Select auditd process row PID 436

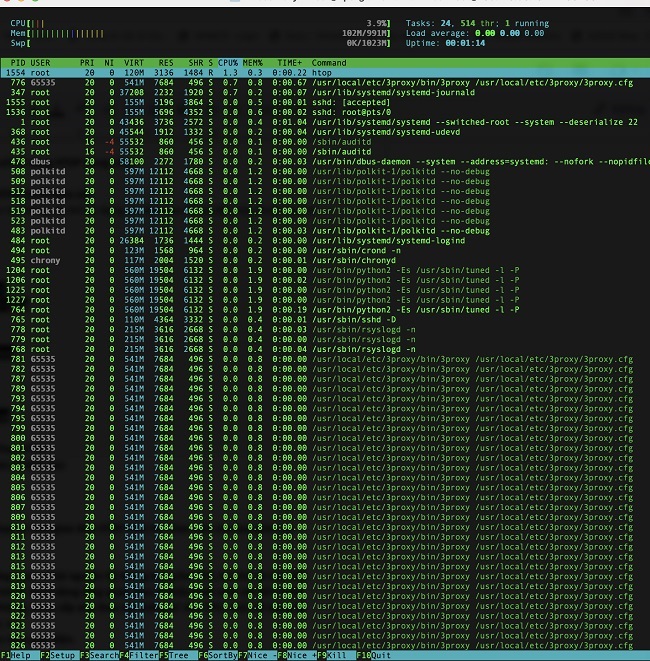point(325,142)
